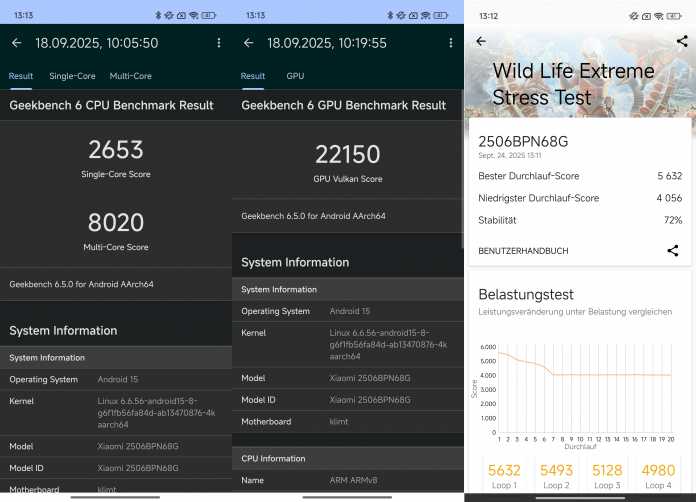Tap Bluetooth icon in second phone status bar
The image size is (696, 502).
tap(390, 16)
